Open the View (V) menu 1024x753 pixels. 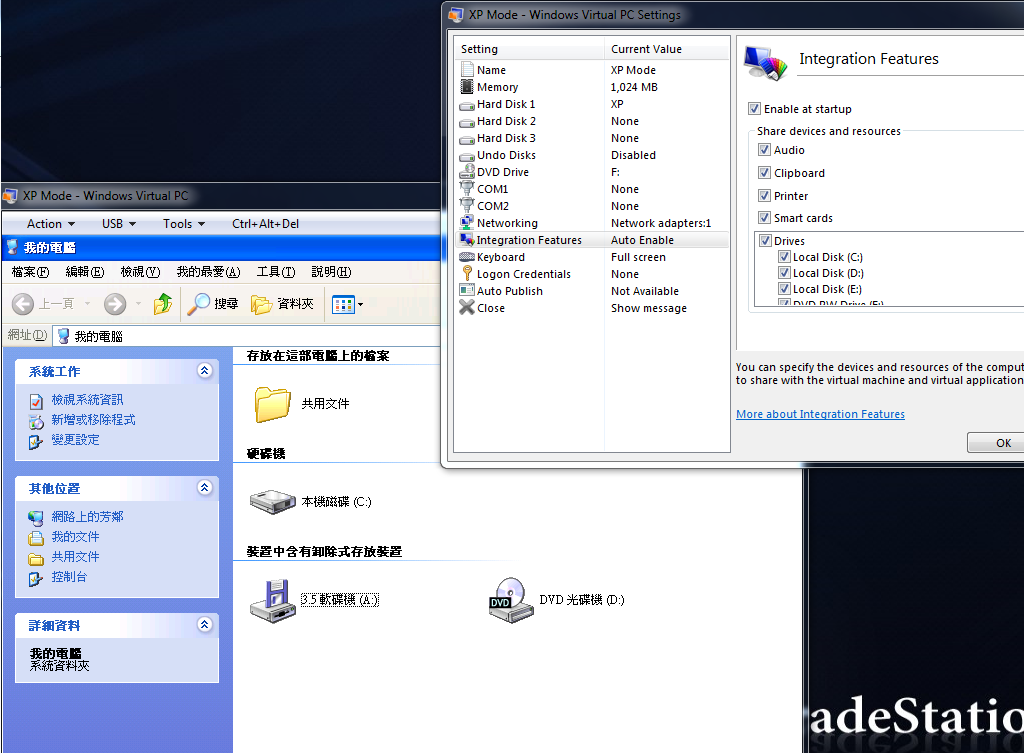pyautogui.click(x=140, y=272)
